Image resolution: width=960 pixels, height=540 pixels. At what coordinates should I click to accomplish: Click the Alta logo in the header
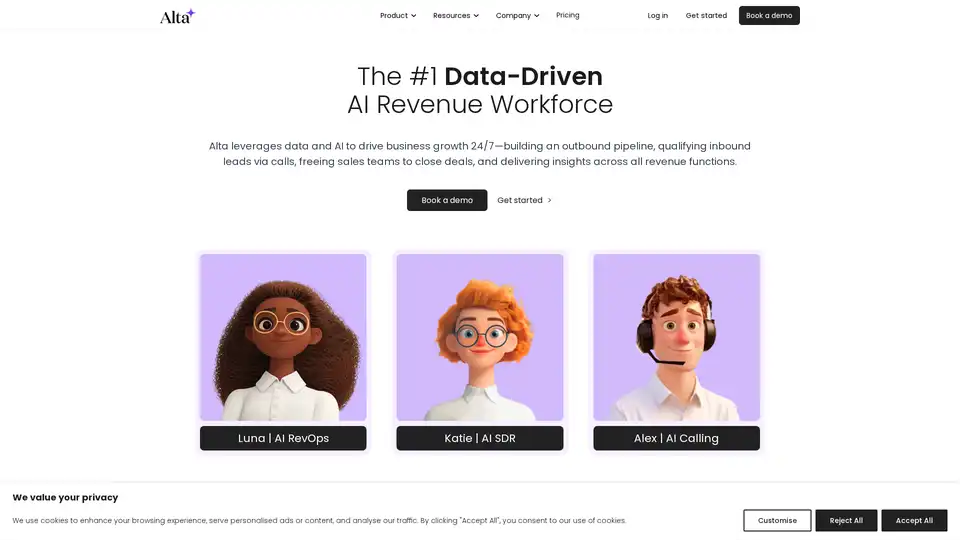coord(177,16)
